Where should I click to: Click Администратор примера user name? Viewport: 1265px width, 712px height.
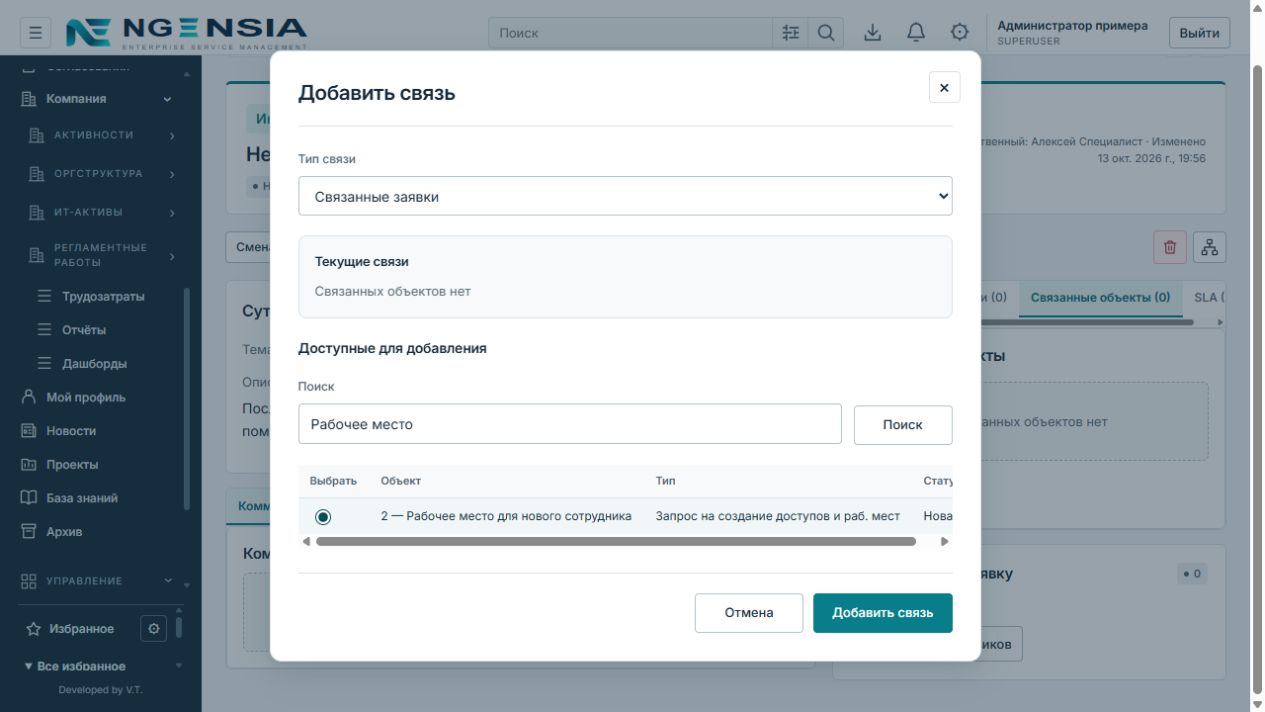[1072, 25]
